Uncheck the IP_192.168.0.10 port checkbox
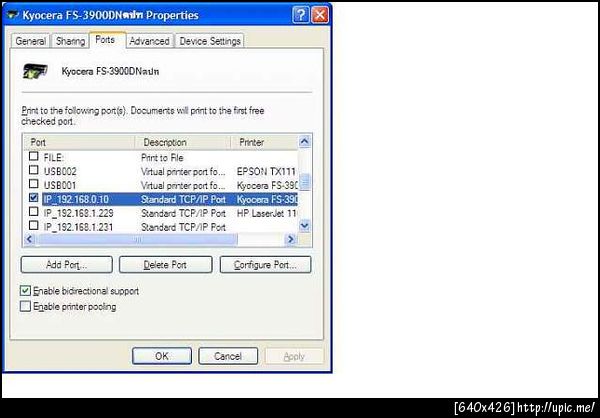 34,198
